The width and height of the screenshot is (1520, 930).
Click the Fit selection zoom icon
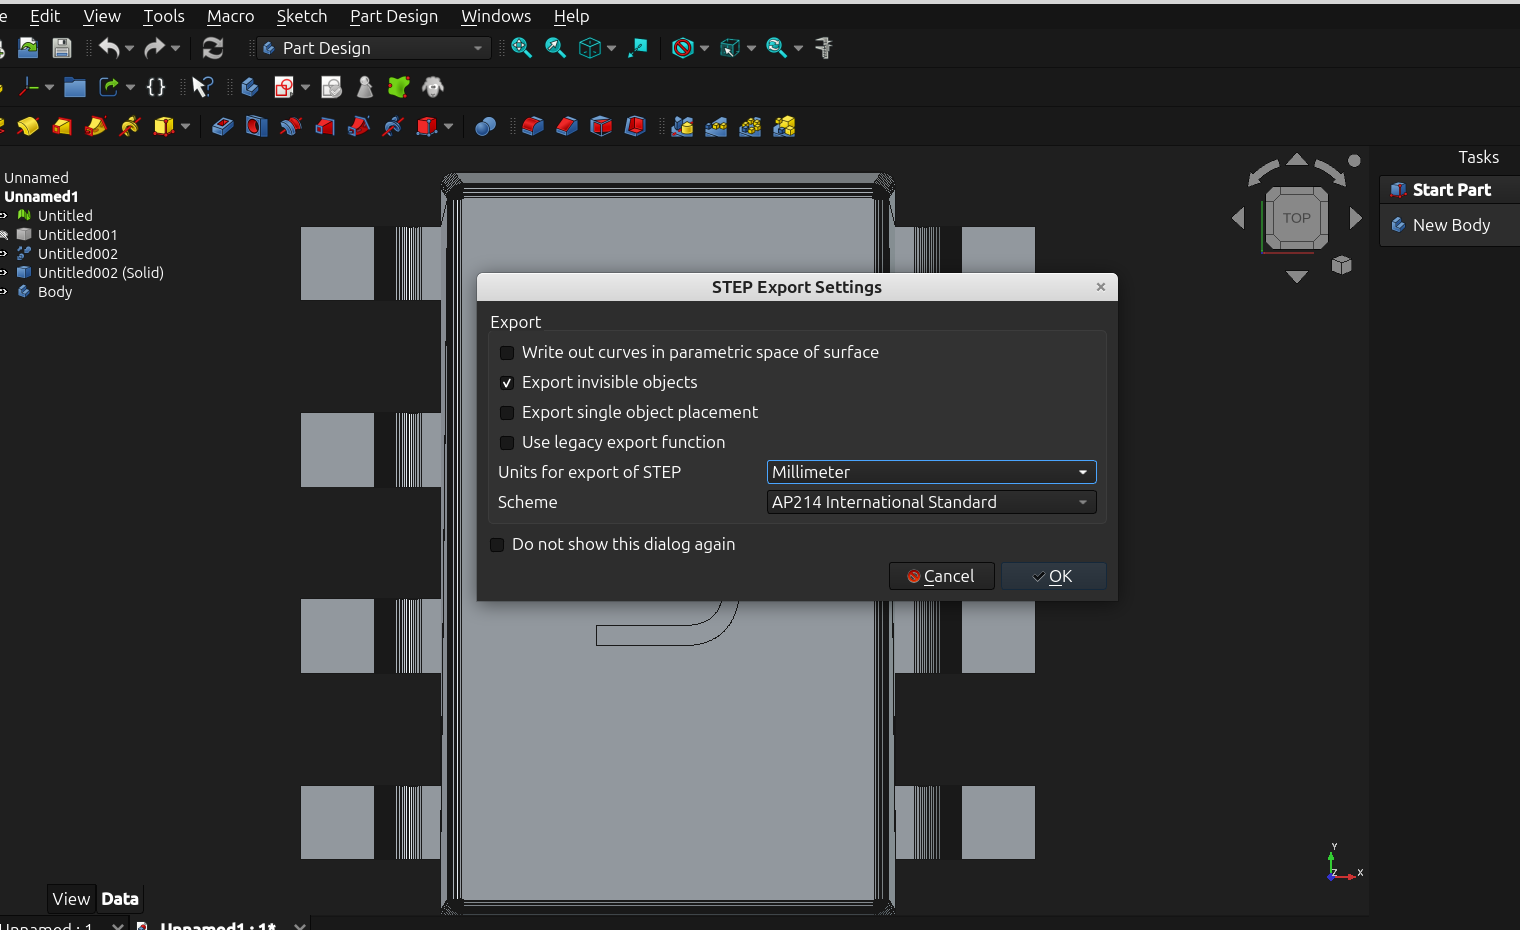(x=555, y=48)
